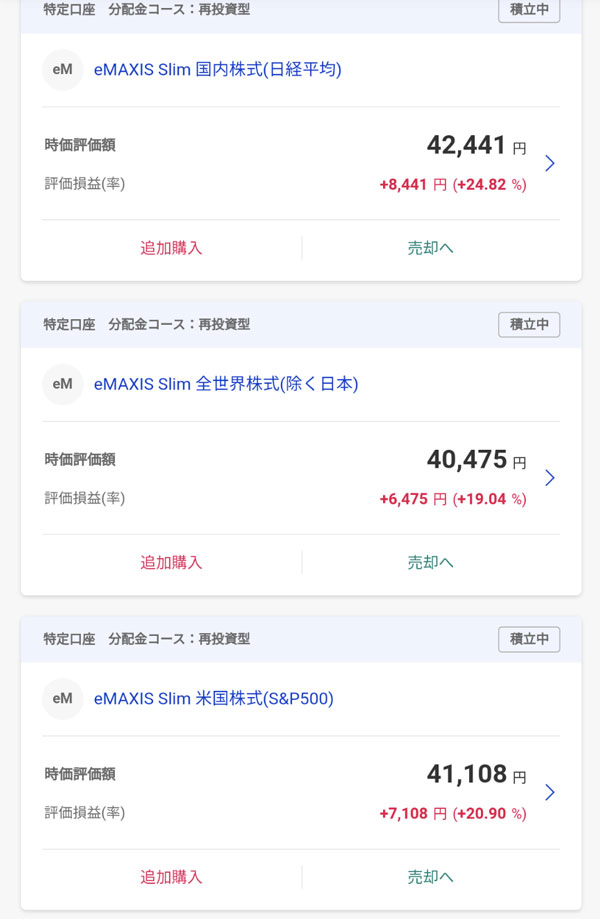Open details chevron for 米国株式(S&P500) fund
Image resolution: width=600 pixels, height=919 pixels.
(549, 792)
